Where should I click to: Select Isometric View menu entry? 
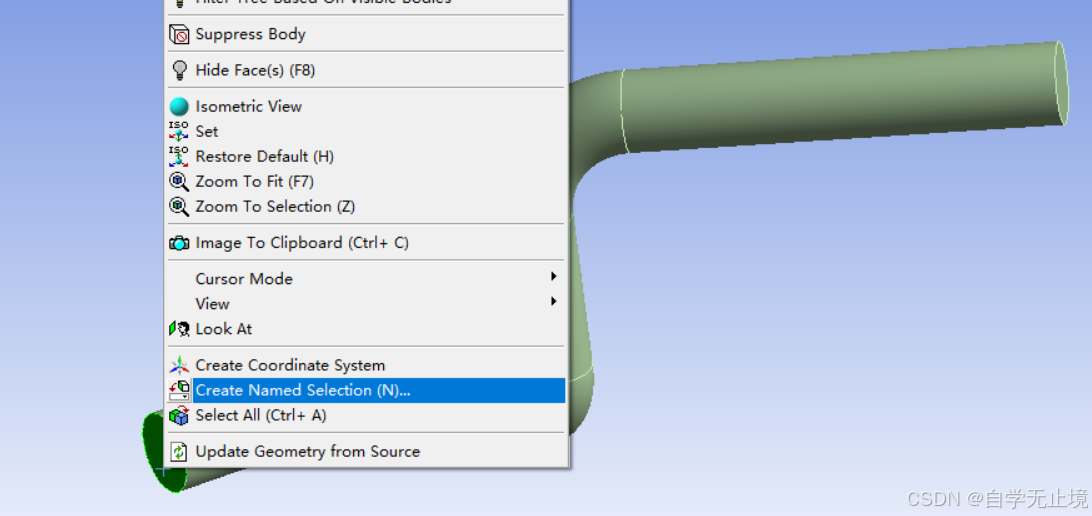(366, 107)
